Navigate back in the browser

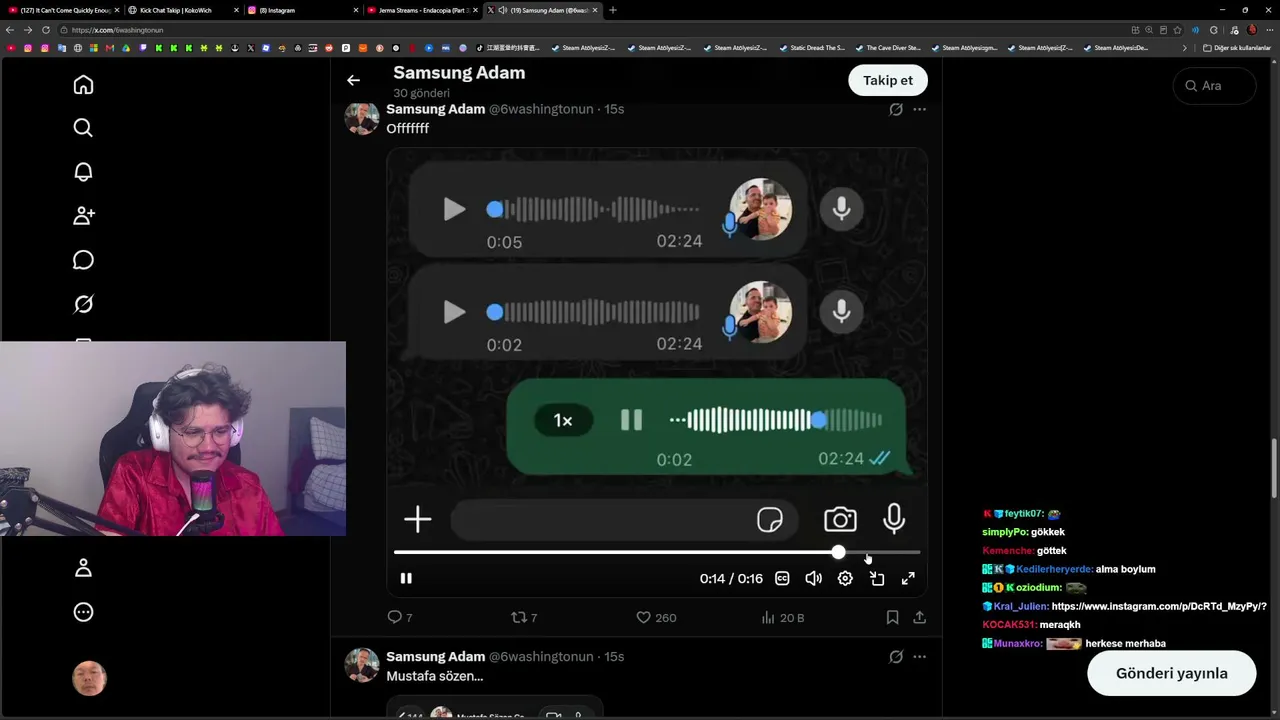tap(10, 30)
